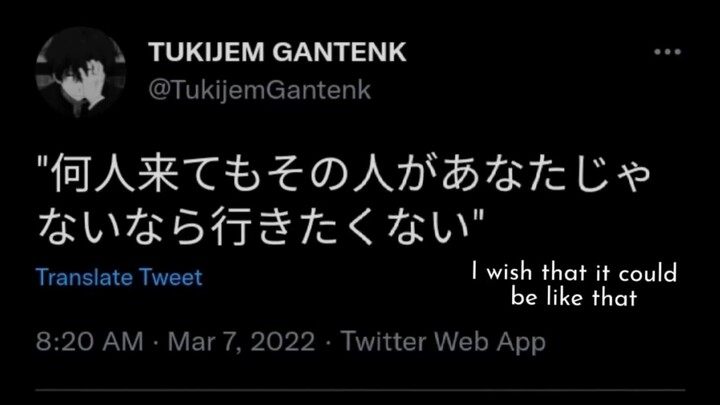Click the @TukijemGantenk handle

259,90
